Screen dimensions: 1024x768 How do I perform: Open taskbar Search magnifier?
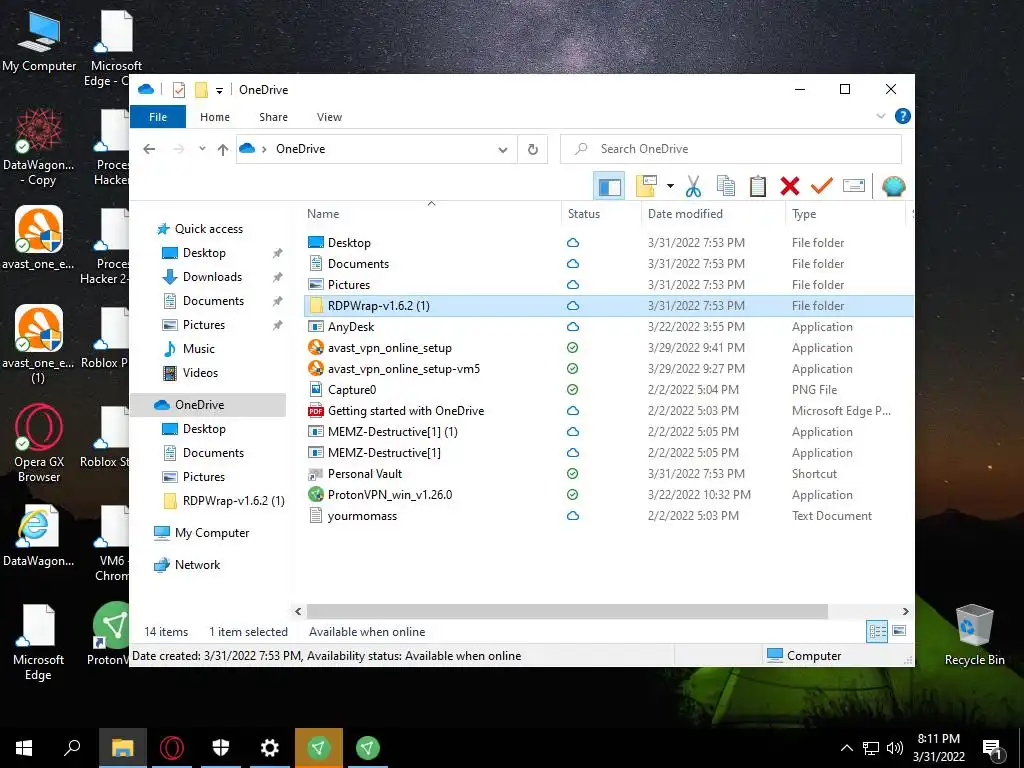pyautogui.click(x=72, y=748)
